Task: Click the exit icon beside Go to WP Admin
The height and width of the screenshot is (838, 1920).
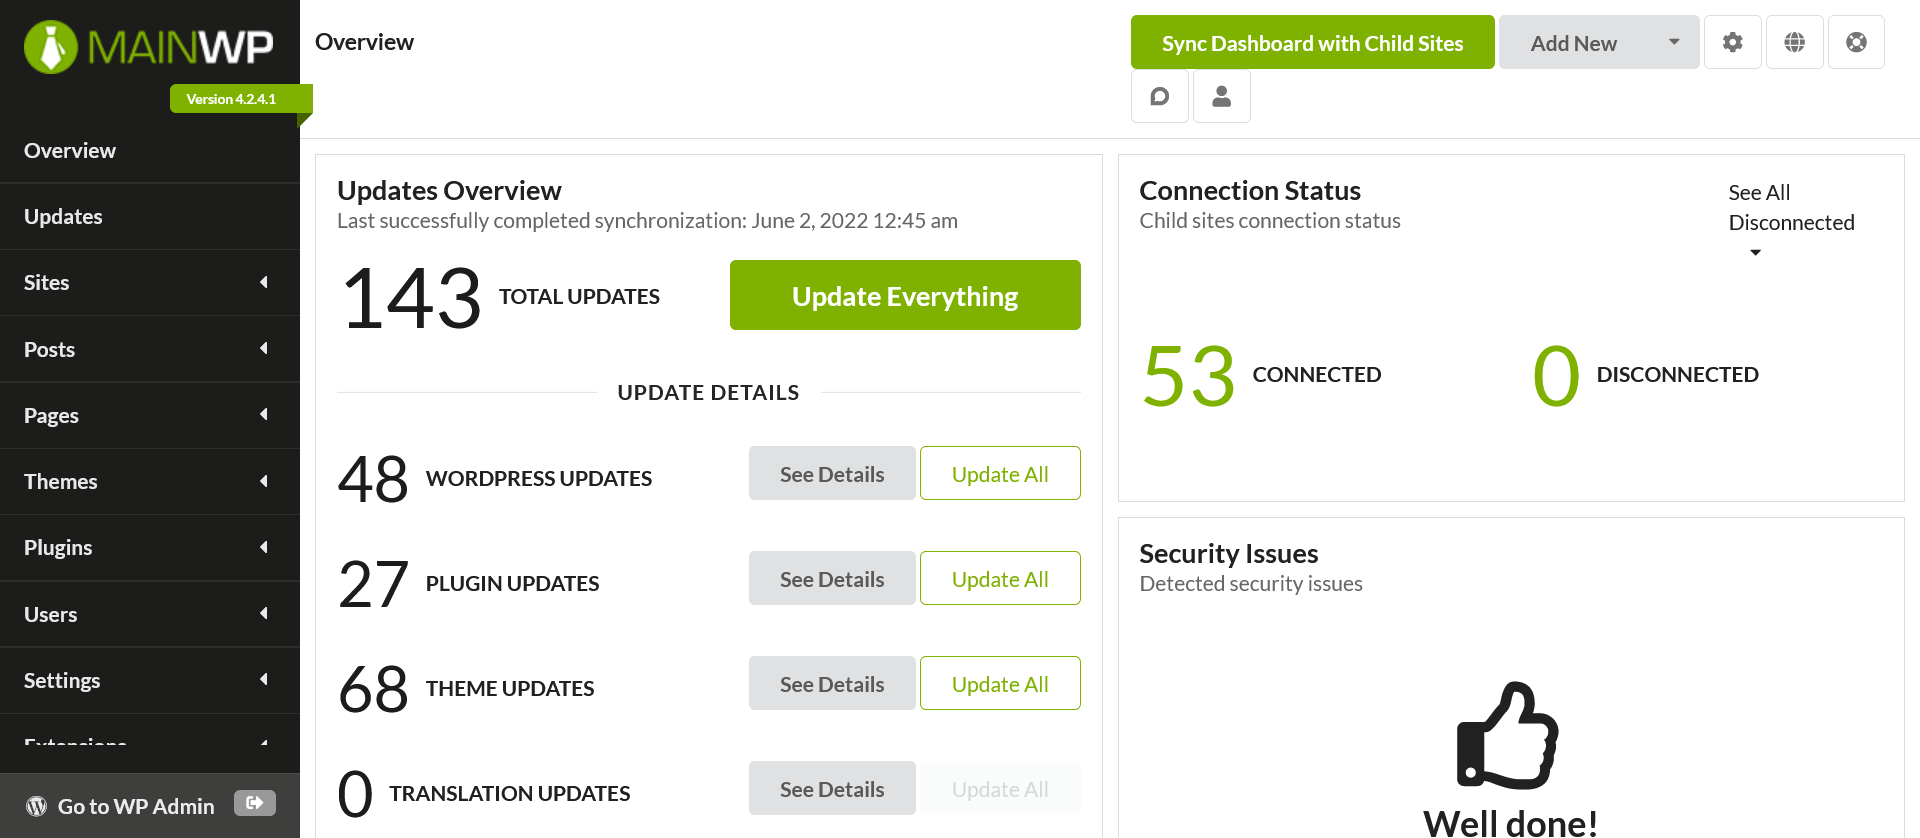Action: pos(255,803)
